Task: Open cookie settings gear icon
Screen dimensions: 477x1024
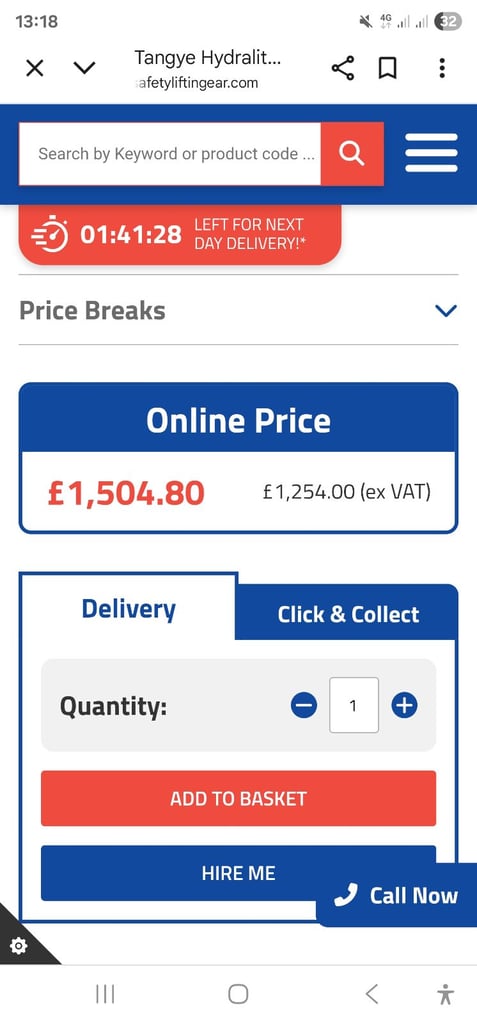Action: [x=18, y=946]
